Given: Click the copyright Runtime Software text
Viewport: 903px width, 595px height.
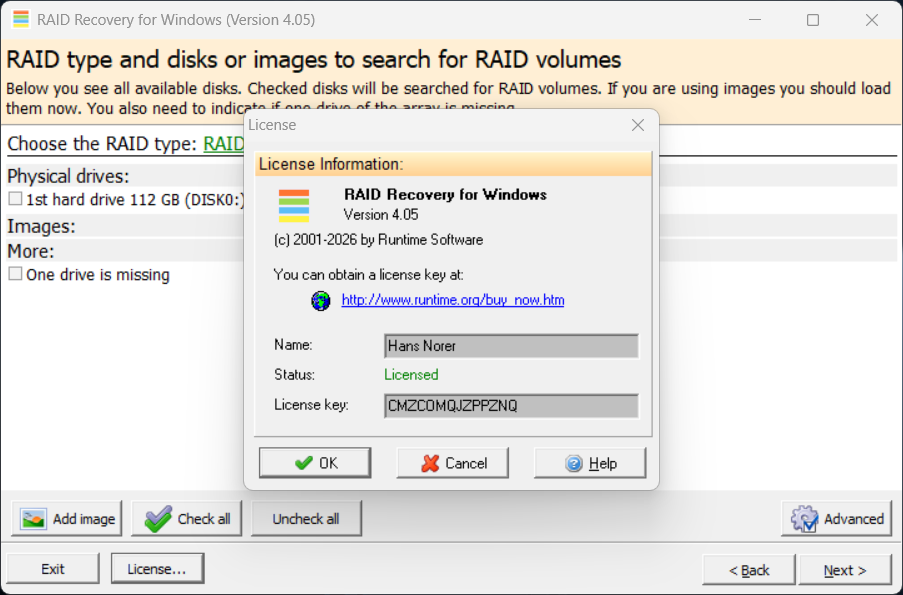Looking at the screenshot, I should point(378,240).
